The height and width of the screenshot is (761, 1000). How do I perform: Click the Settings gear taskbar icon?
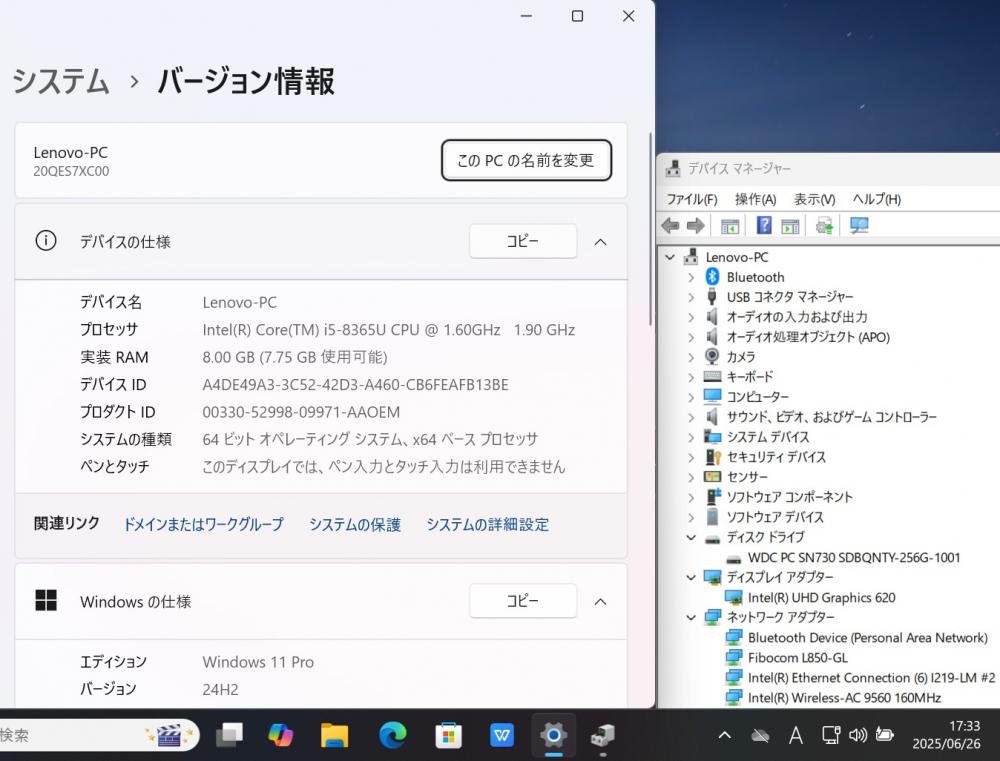pos(554,735)
